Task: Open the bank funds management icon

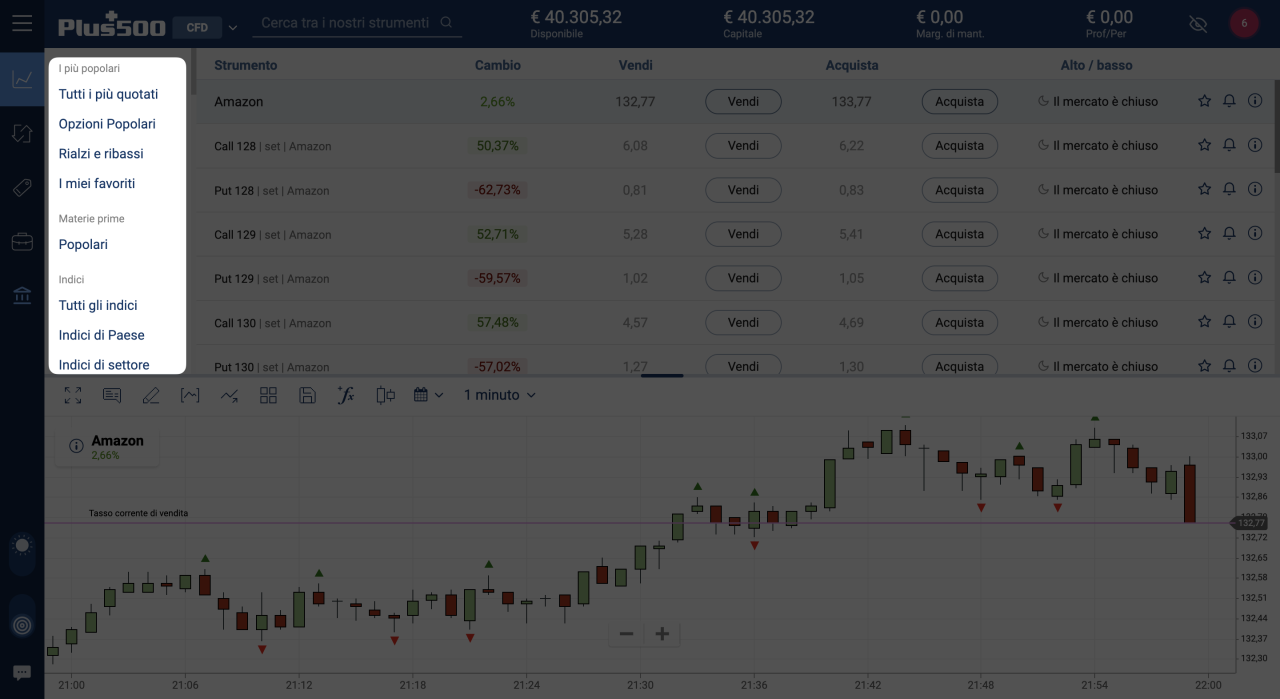Action: coord(22,296)
